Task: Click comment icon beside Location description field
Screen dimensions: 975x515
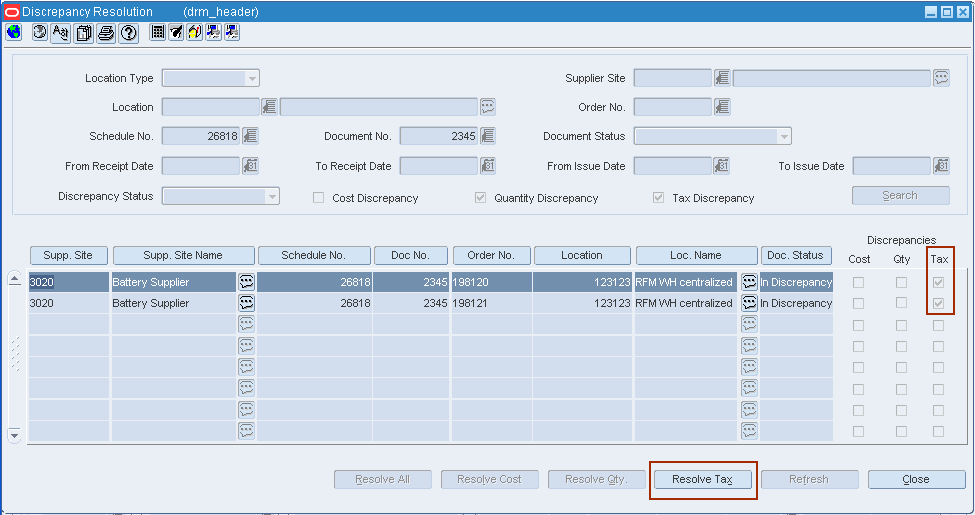Action: pos(488,107)
